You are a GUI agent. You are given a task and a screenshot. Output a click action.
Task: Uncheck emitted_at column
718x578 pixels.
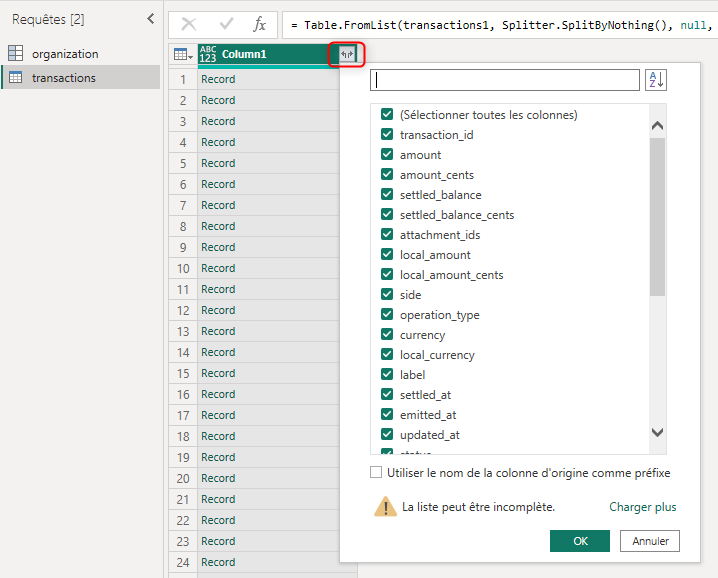pos(387,414)
